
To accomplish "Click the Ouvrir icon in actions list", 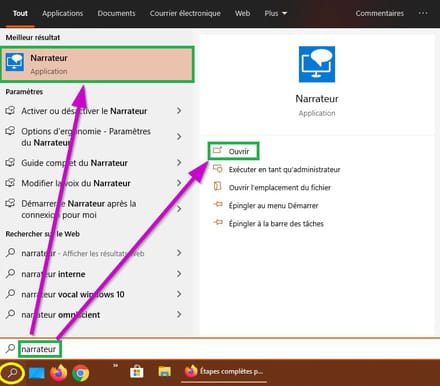I will 218,150.
